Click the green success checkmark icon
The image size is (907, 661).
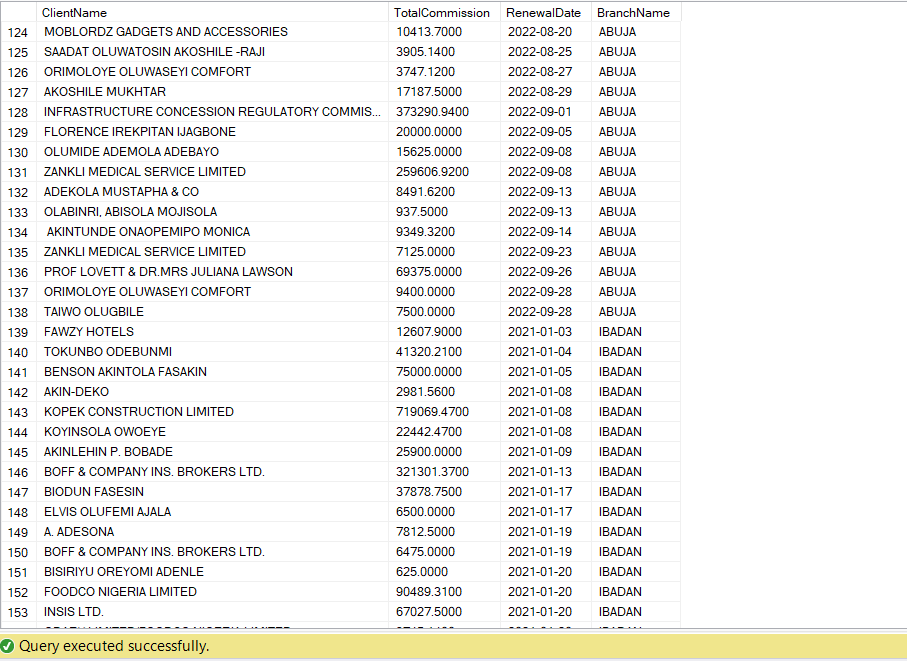[8, 645]
